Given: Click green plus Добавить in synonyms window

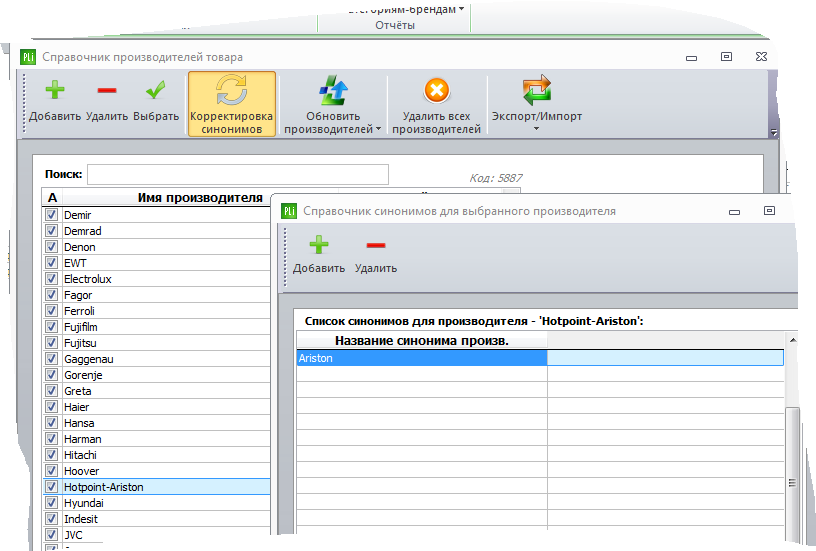Looking at the screenshot, I should [318, 245].
